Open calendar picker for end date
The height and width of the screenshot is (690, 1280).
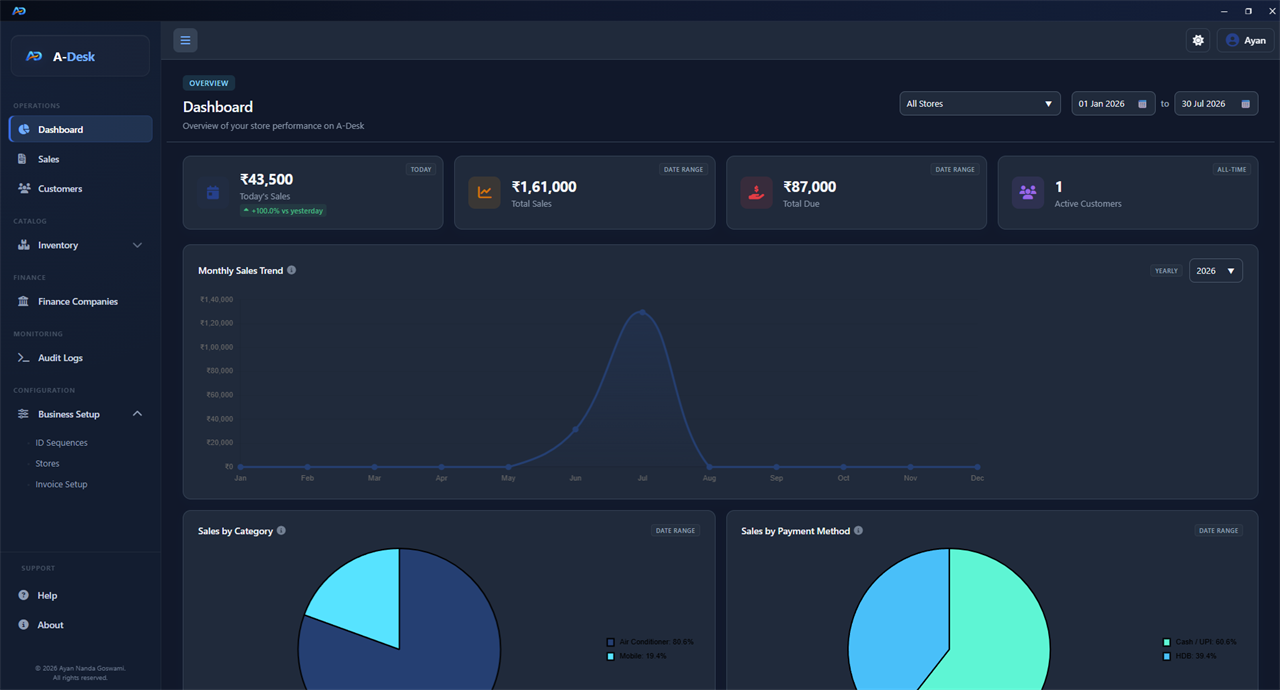(x=1246, y=104)
